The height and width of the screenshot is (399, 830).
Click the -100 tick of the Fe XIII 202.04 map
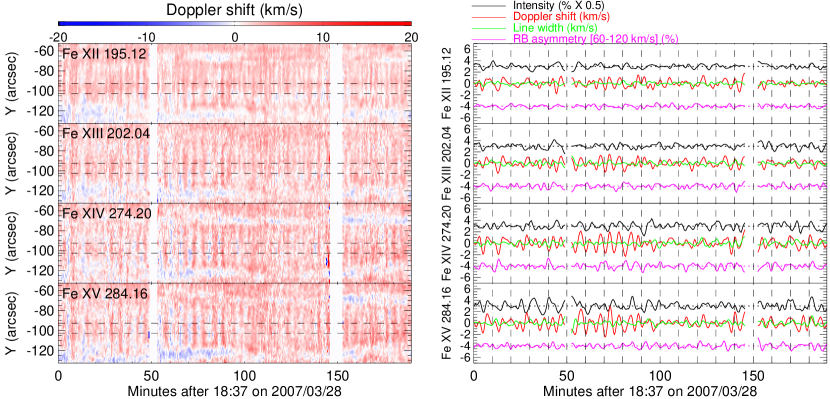[x=41, y=171]
